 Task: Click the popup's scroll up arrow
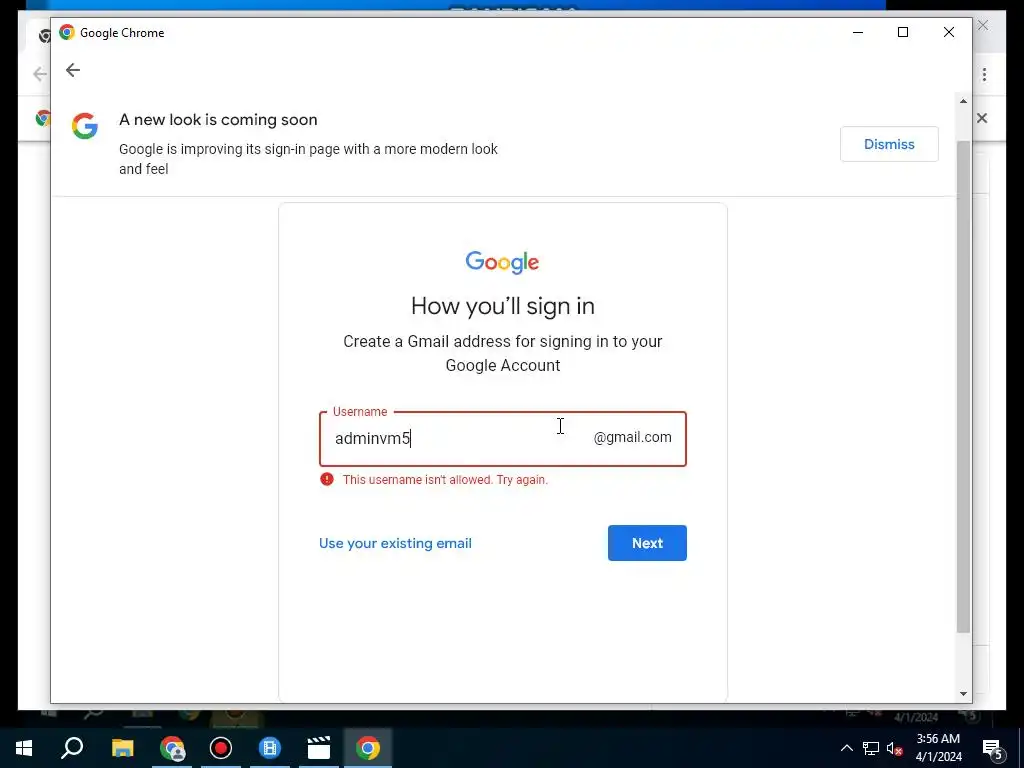(x=963, y=101)
